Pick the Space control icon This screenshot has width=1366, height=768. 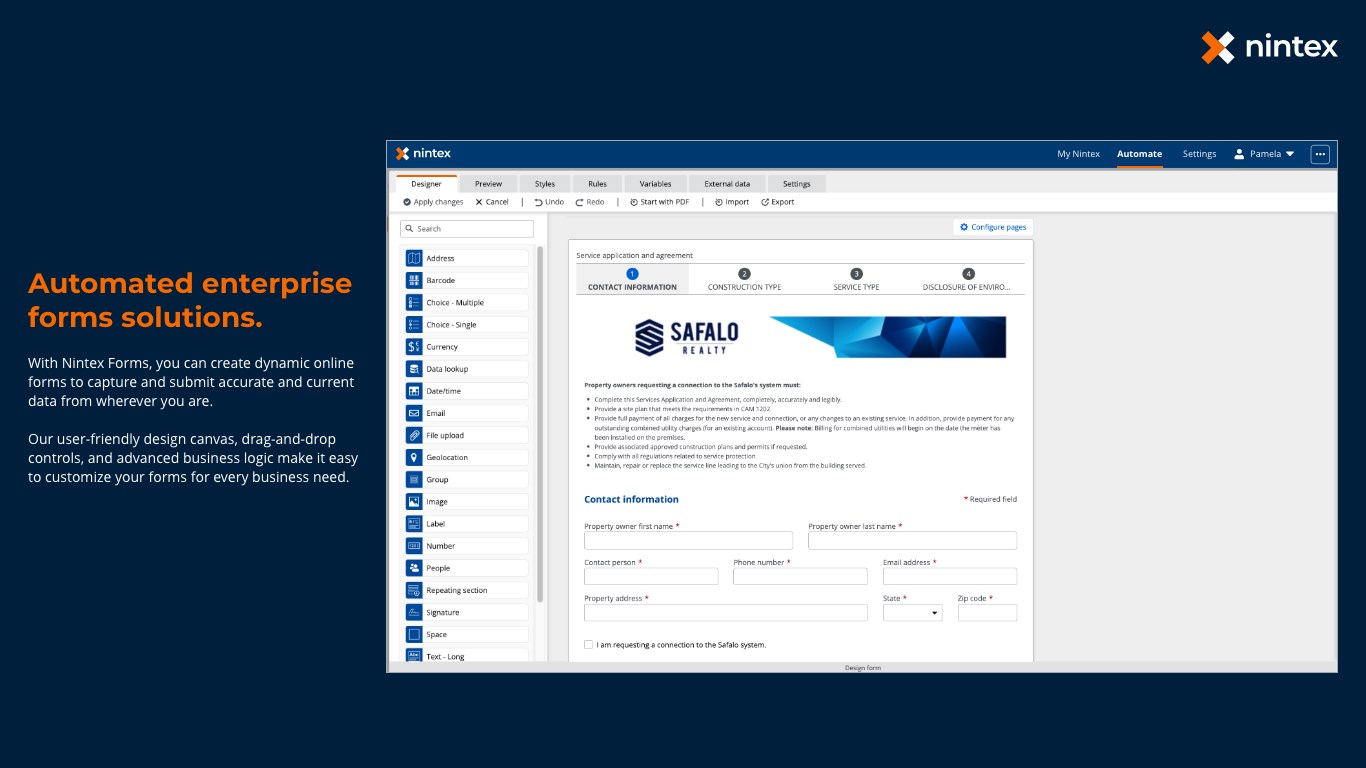pos(414,634)
